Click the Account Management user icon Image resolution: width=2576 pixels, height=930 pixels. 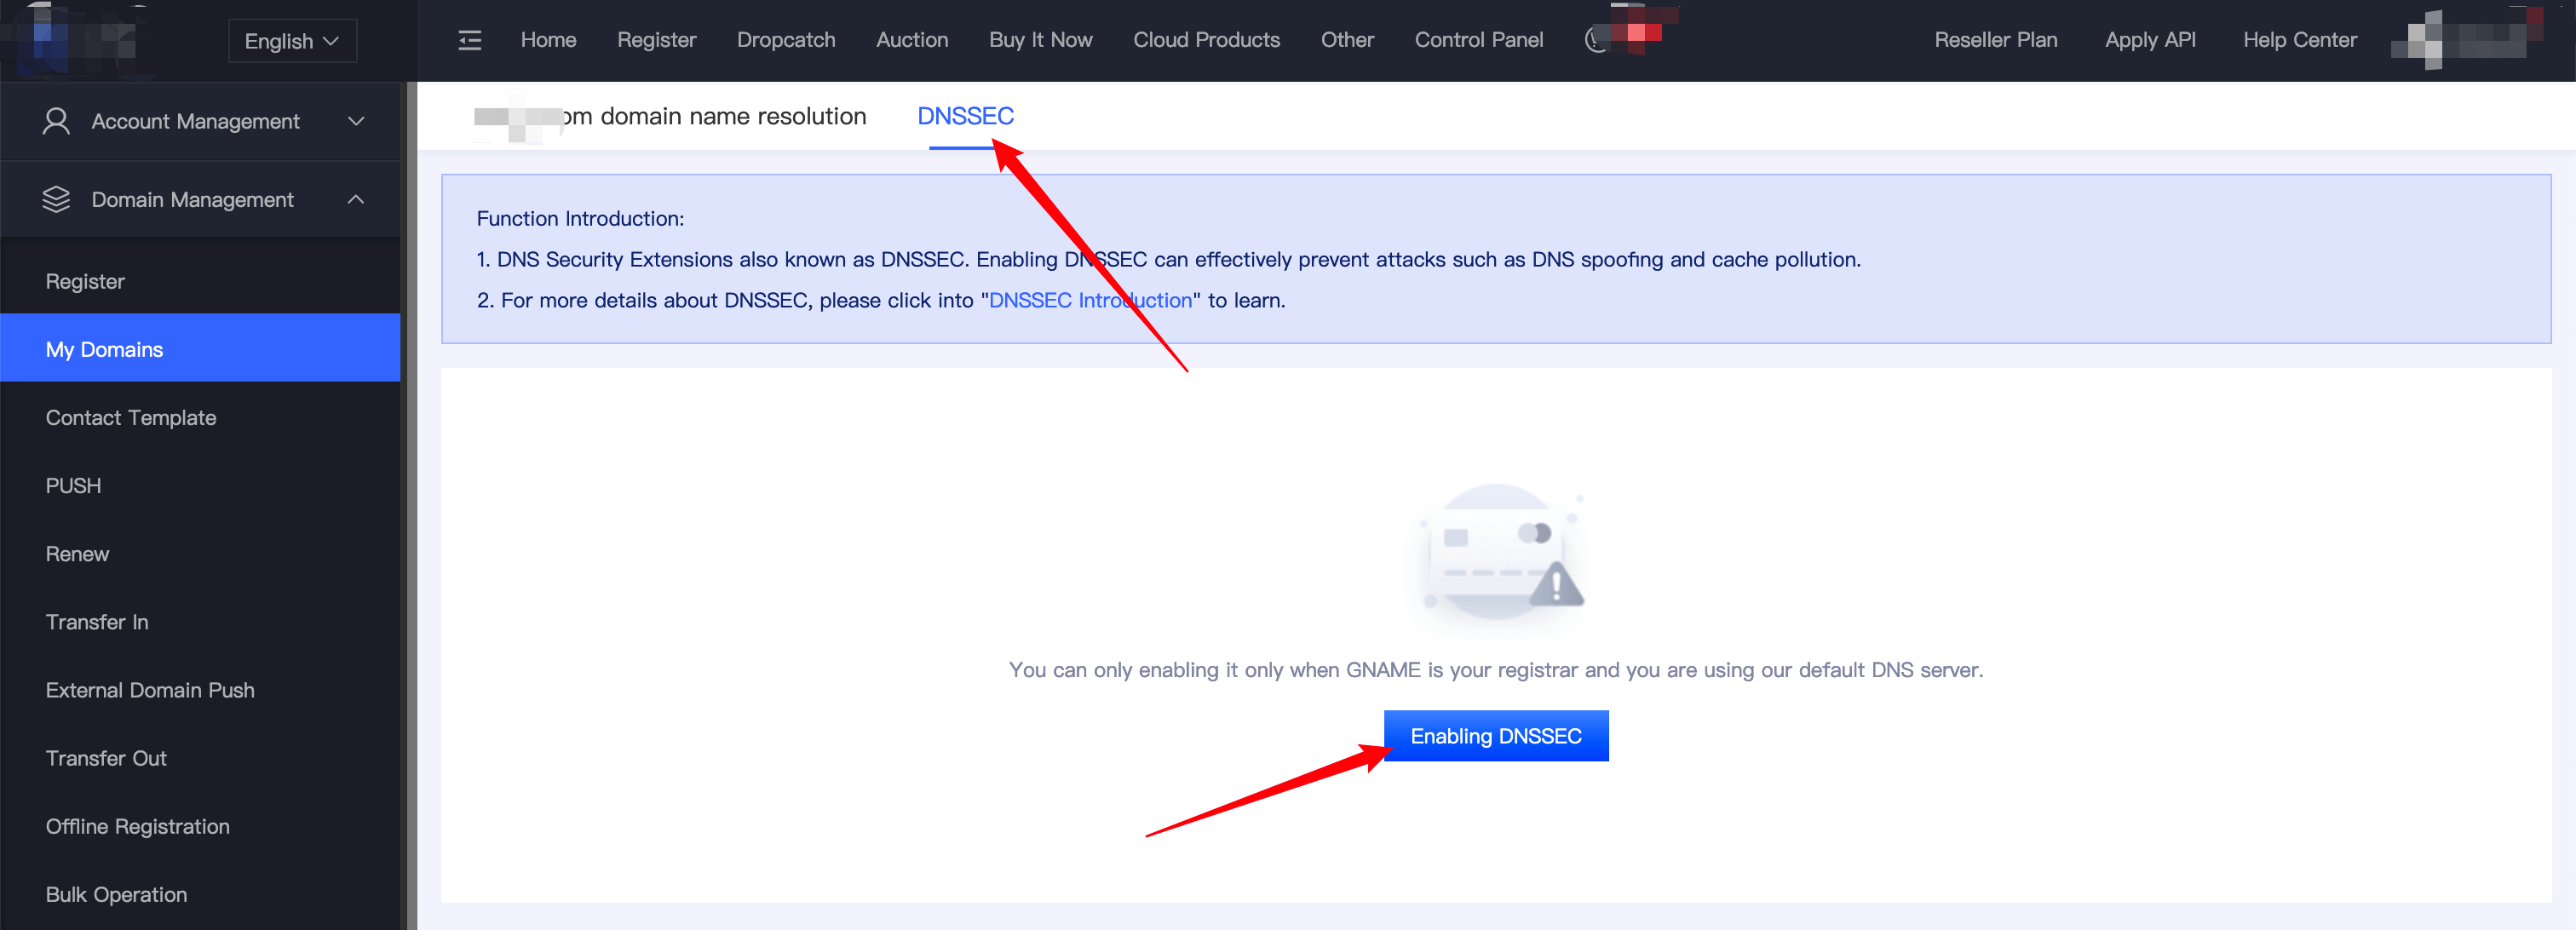[x=56, y=121]
